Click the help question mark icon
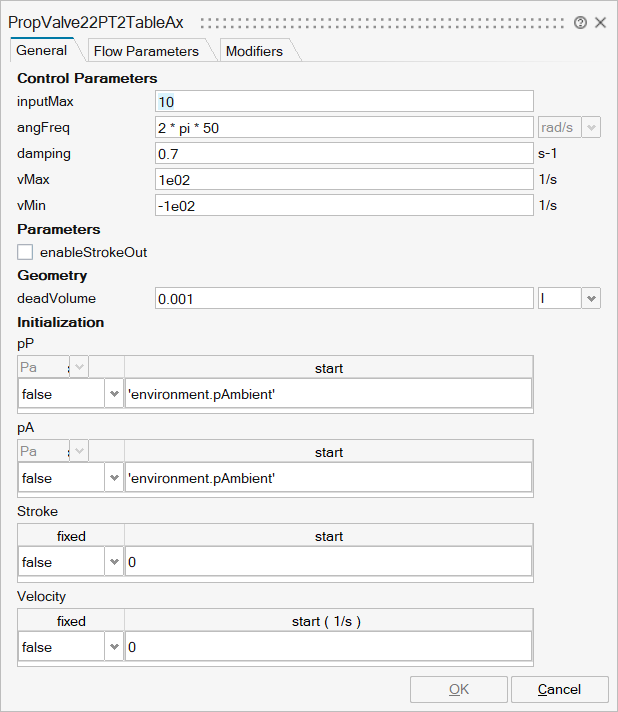 click(x=581, y=22)
